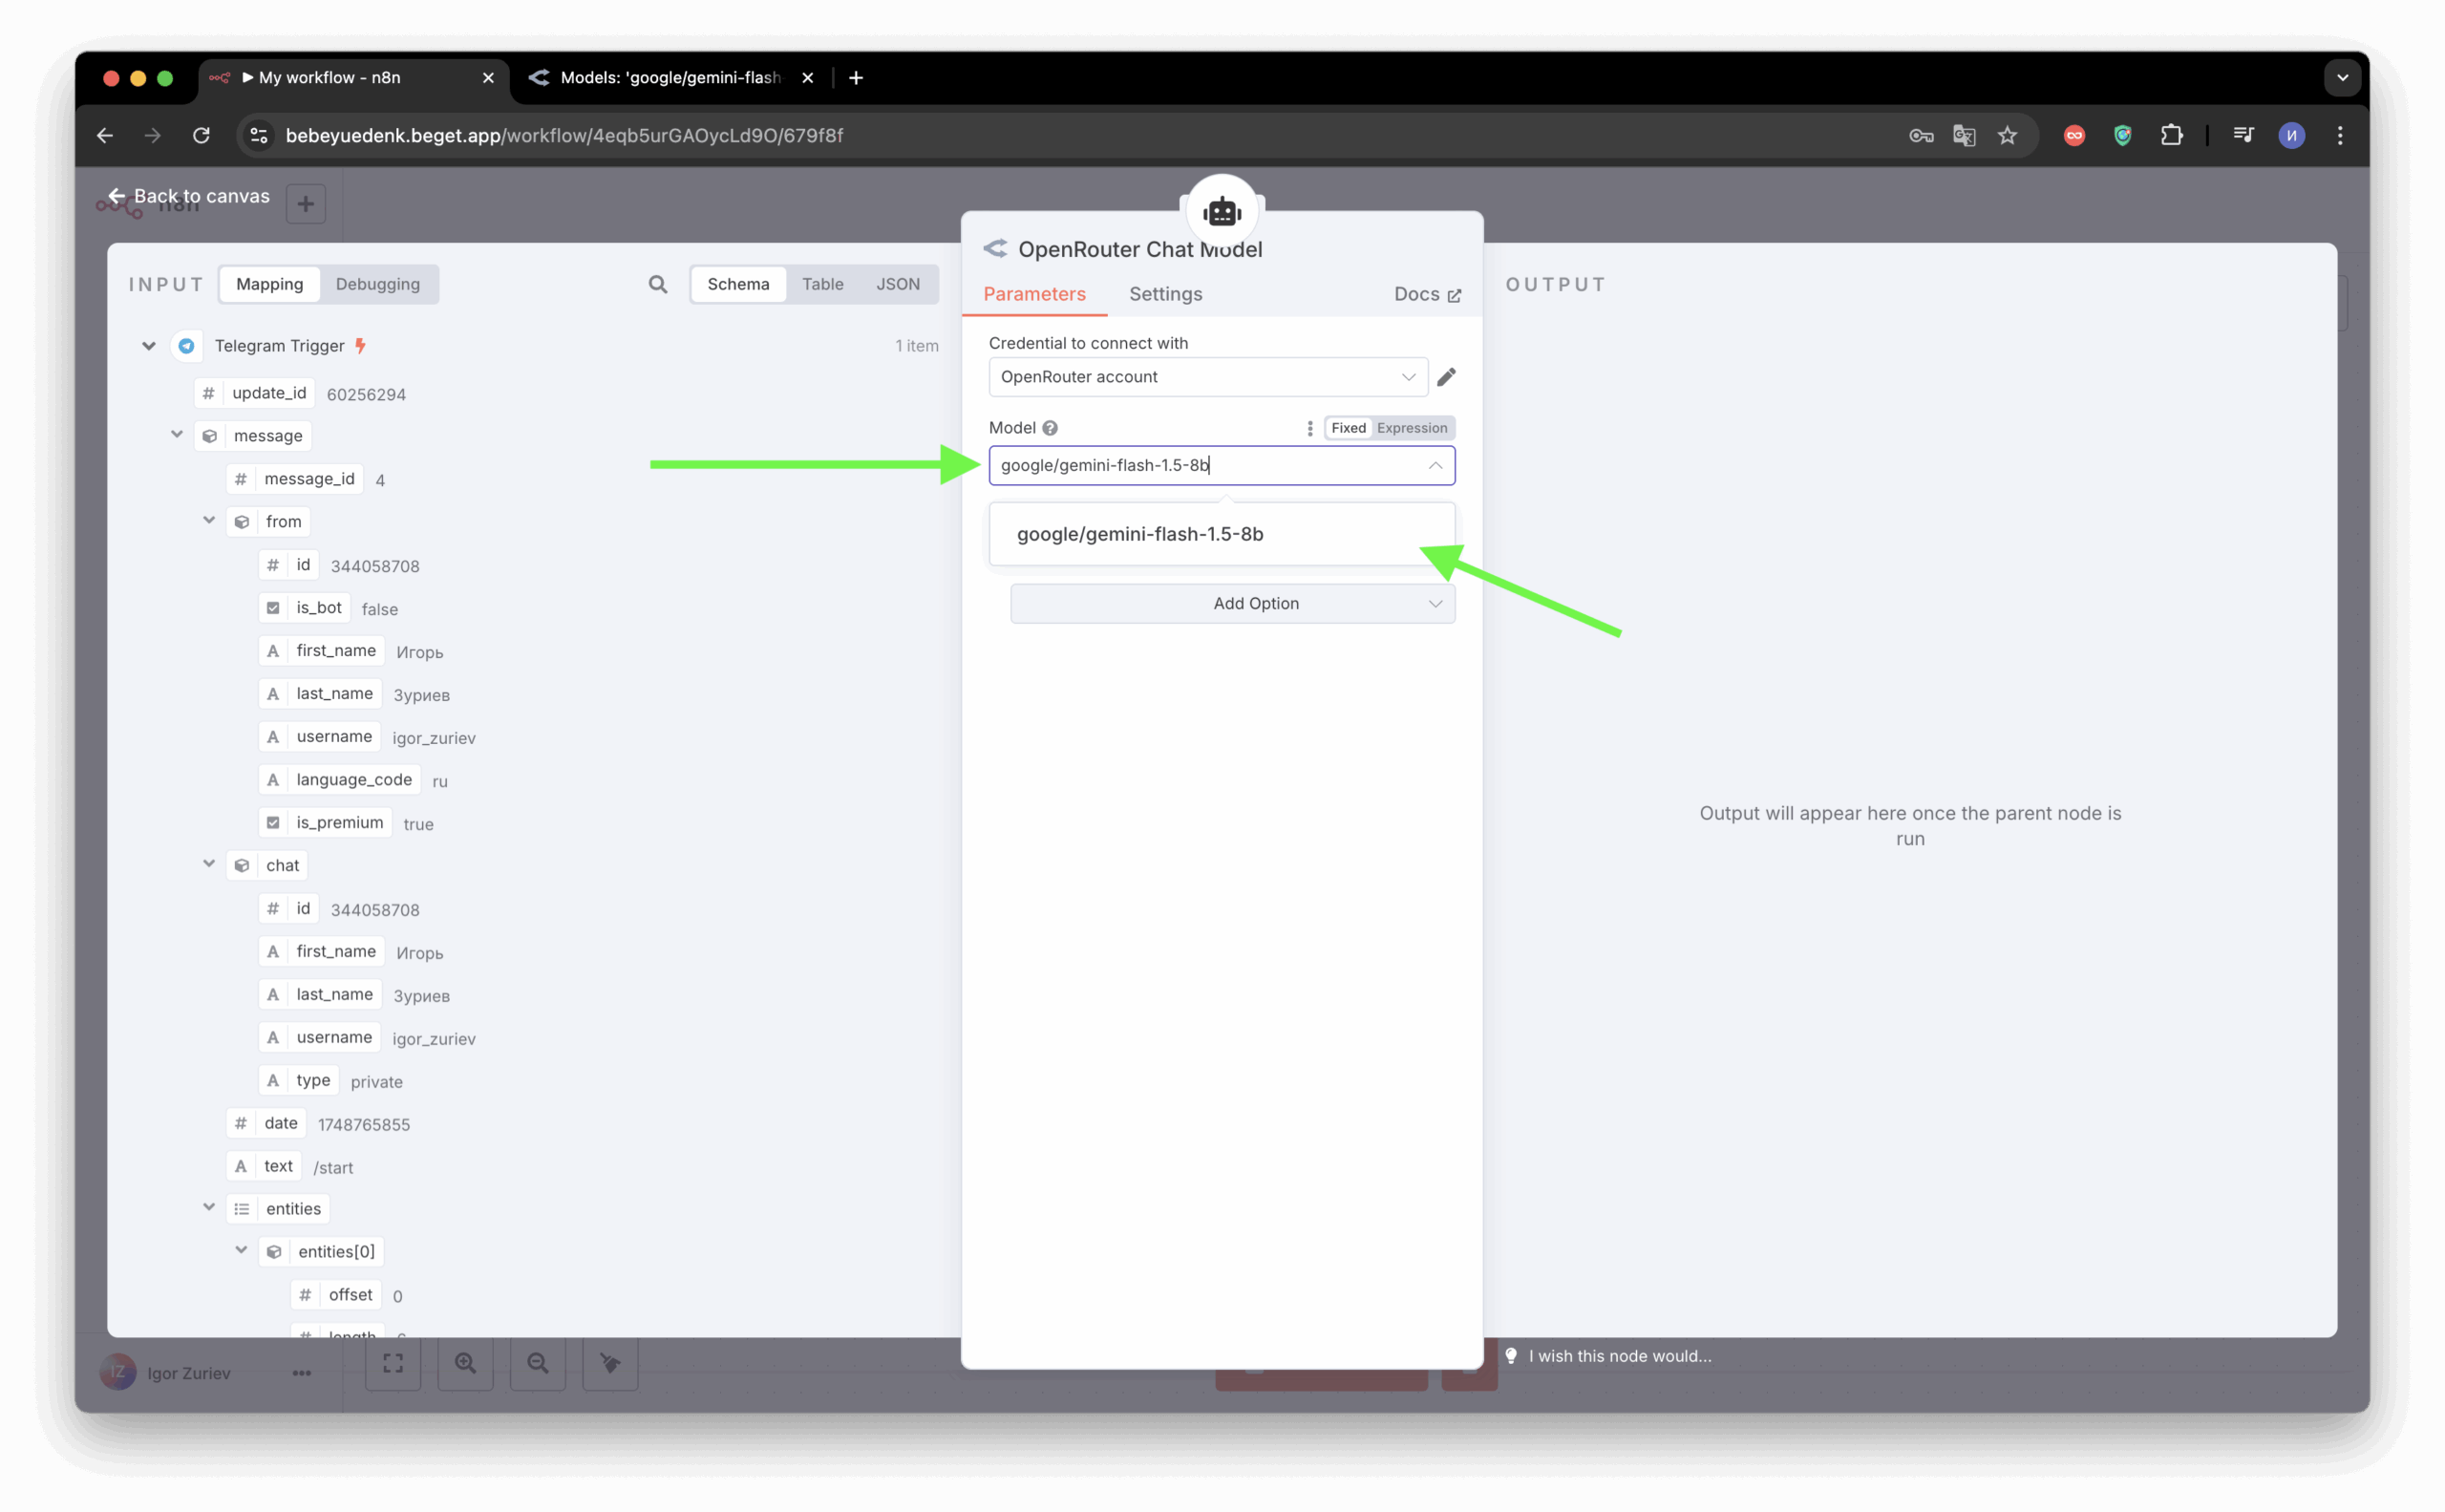Click the search icon in the input panel
Viewport: 2445px width, 1512px height.
point(657,284)
